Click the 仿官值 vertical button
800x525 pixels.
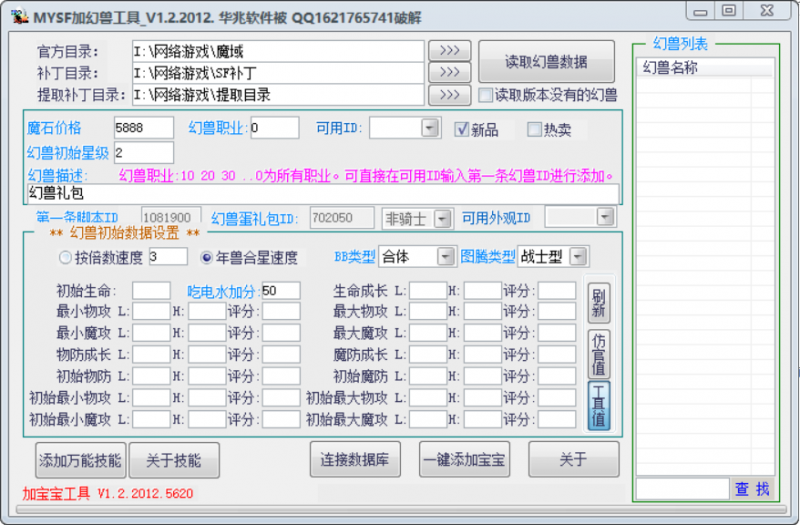tap(599, 354)
